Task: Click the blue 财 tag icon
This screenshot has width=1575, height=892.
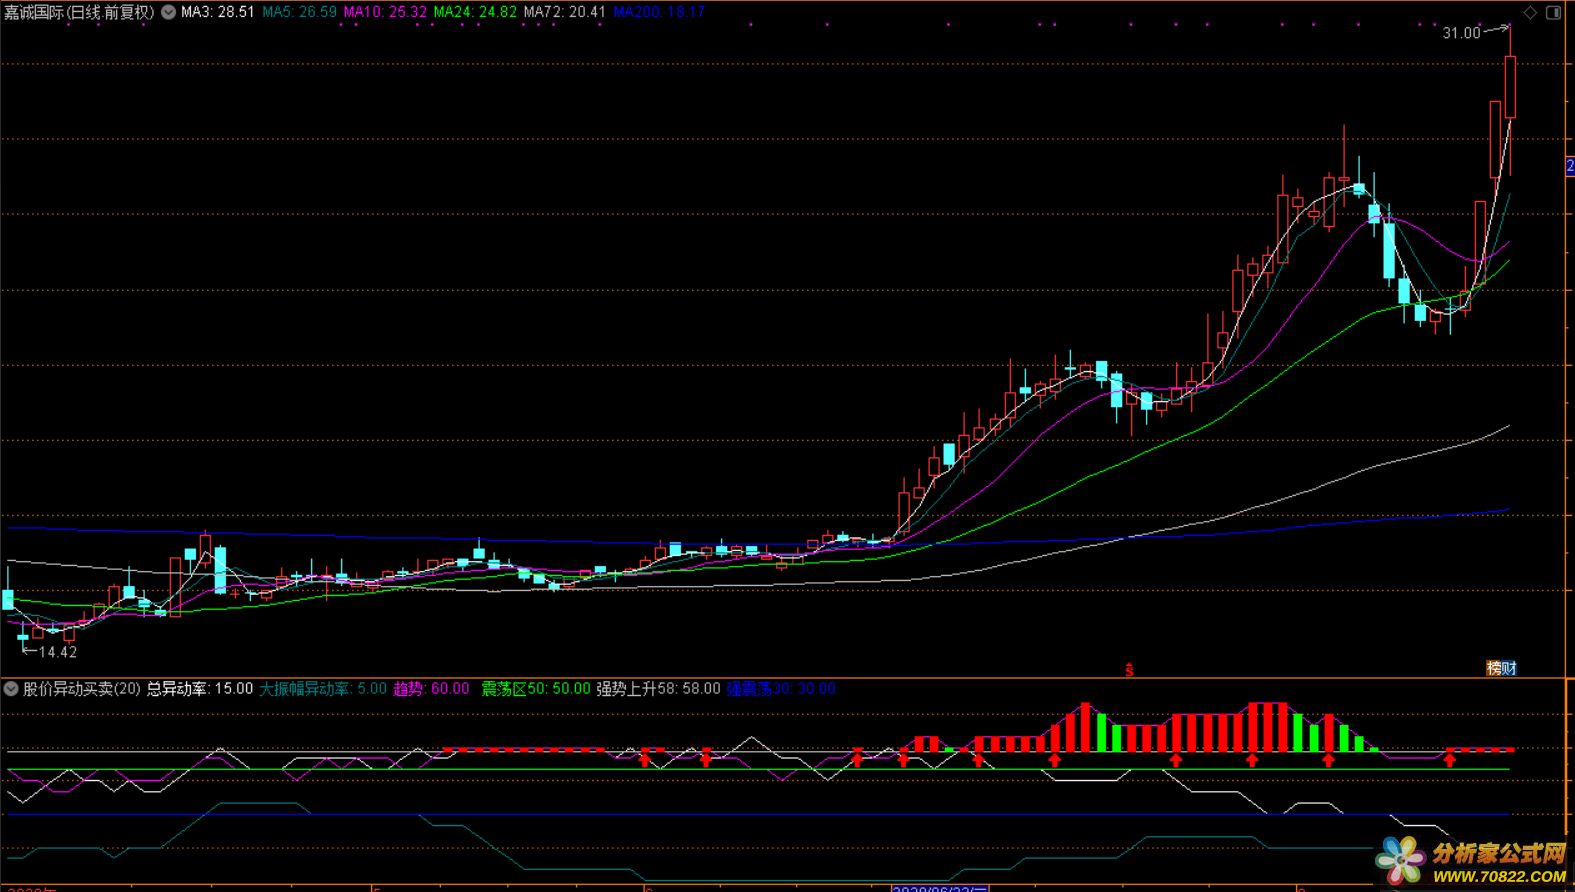Action: tap(1509, 668)
